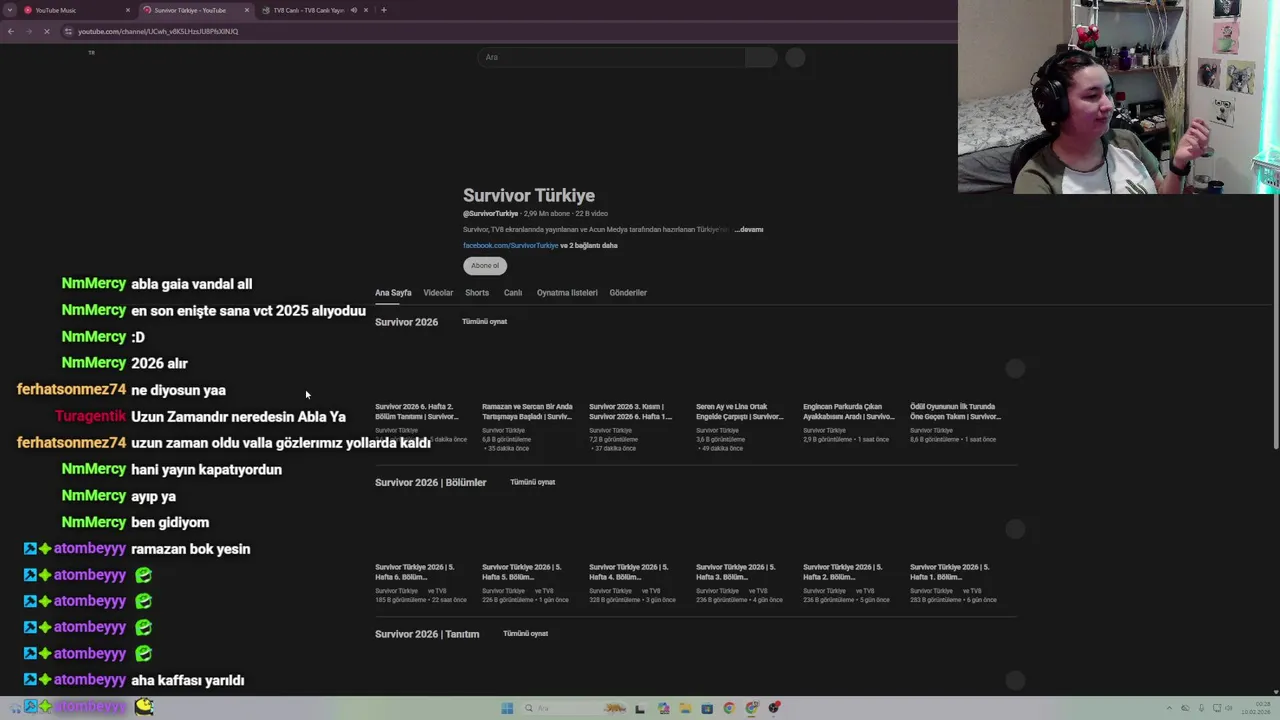1280x720 pixels.
Task: Click the YouTube 'Ara' search field
Action: click(611, 57)
